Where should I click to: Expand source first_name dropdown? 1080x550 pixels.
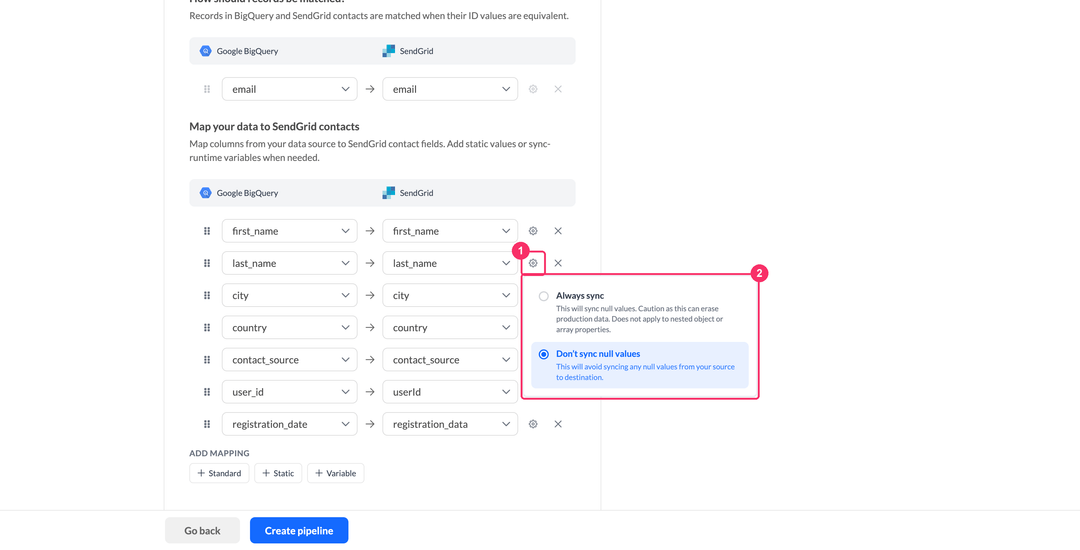point(289,231)
